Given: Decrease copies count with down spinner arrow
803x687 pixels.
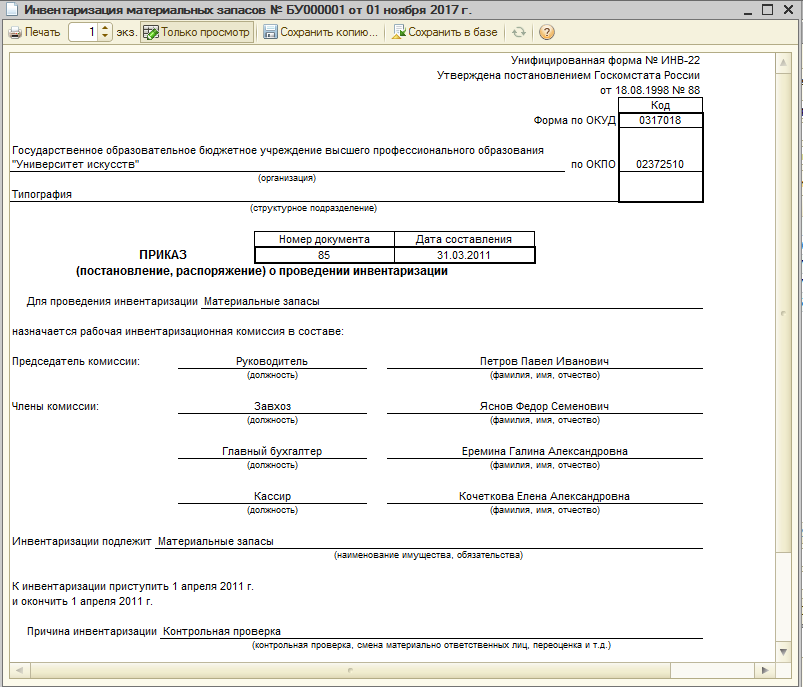Looking at the screenshot, I should point(106,37).
